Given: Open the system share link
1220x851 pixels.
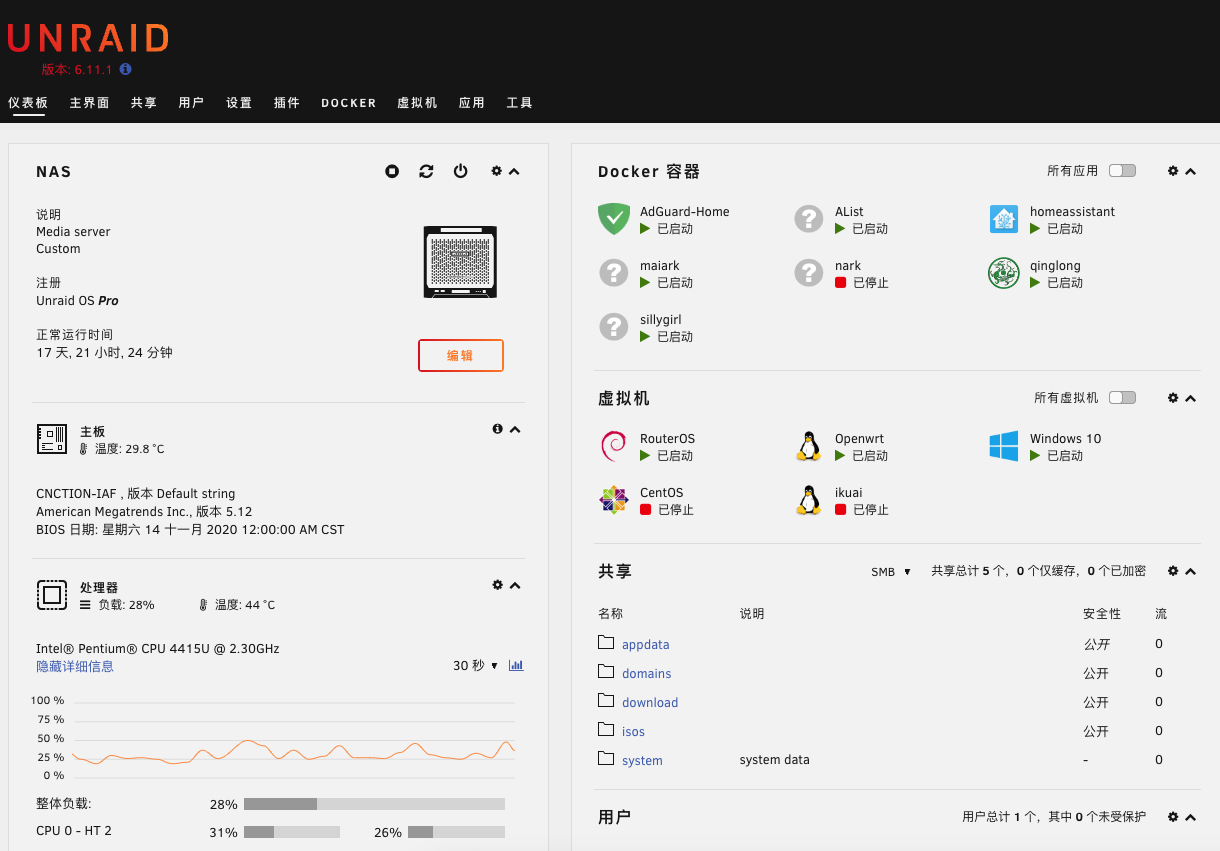Looking at the screenshot, I should pos(642,761).
